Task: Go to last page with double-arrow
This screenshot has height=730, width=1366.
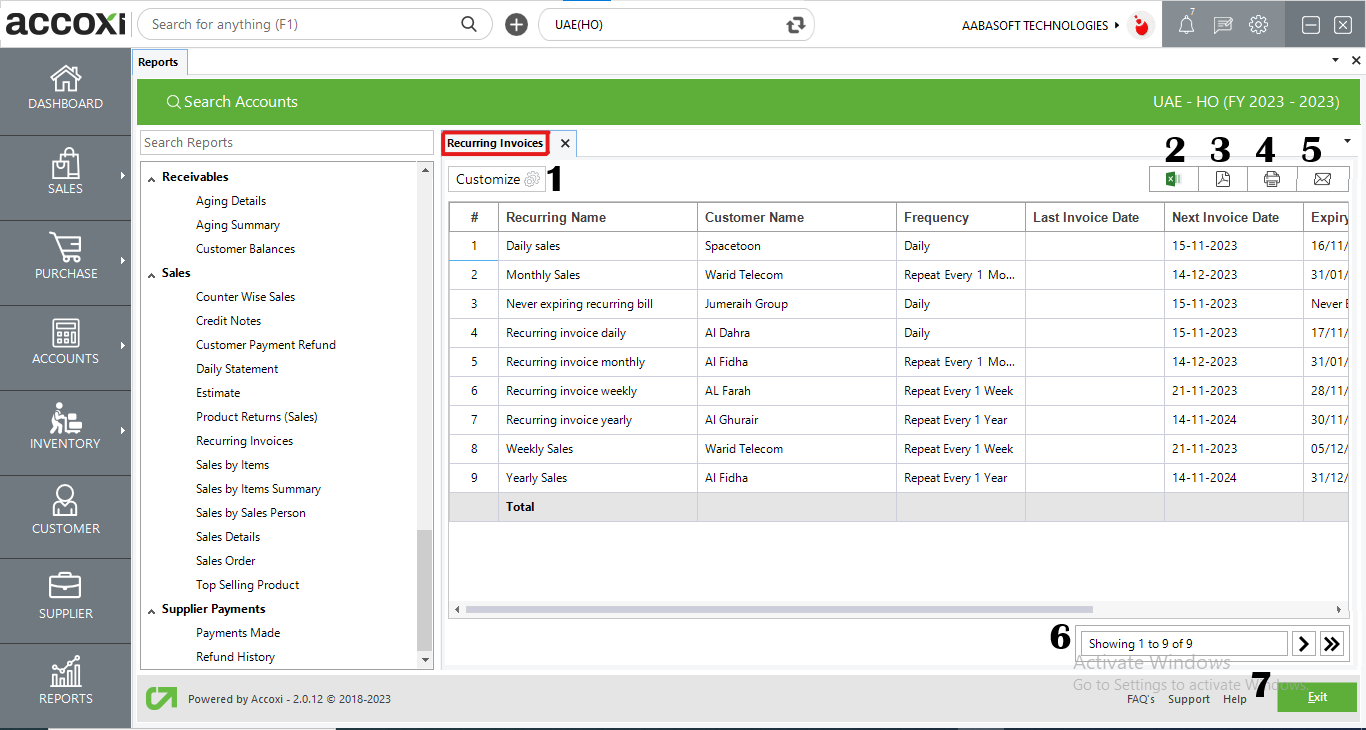Action: 1332,643
